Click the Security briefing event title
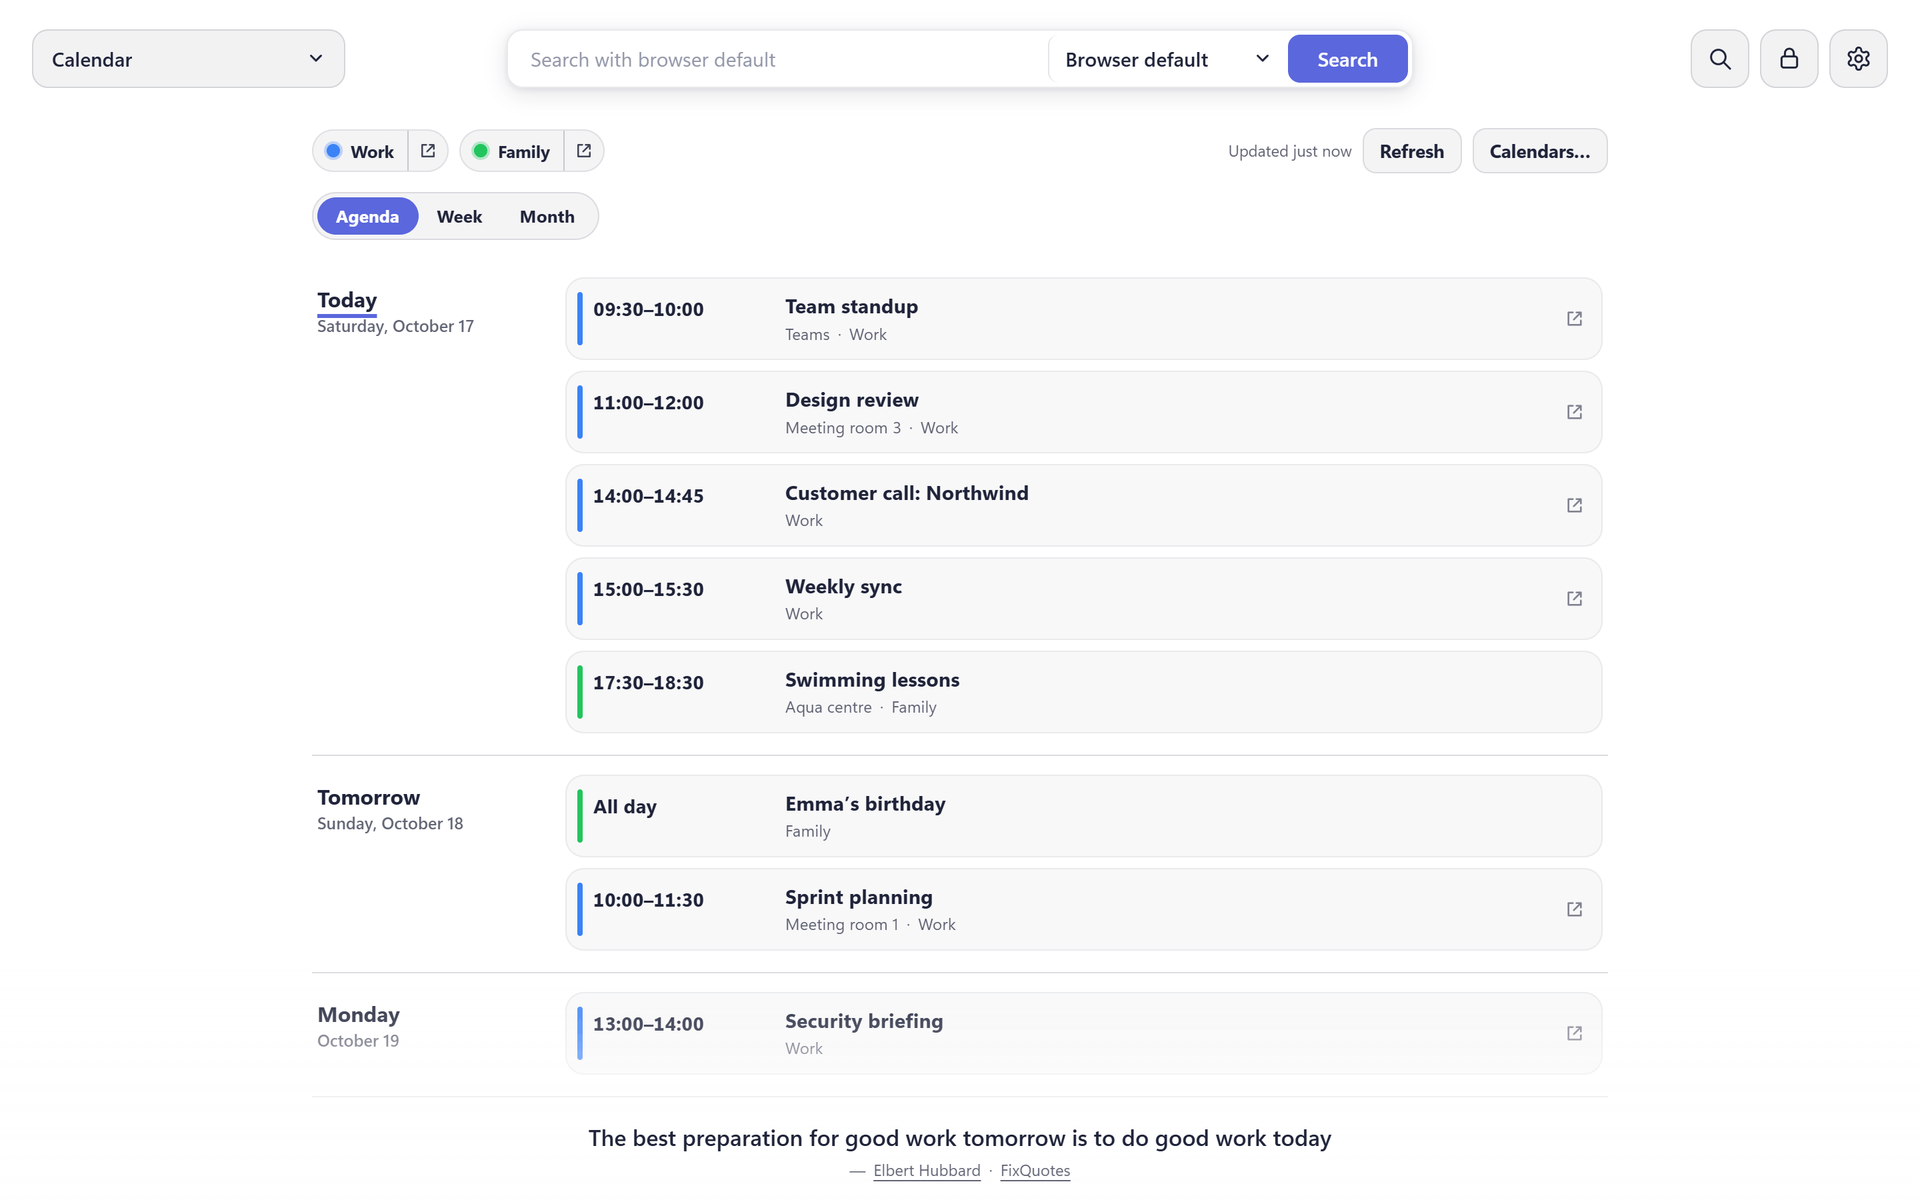 (864, 1021)
